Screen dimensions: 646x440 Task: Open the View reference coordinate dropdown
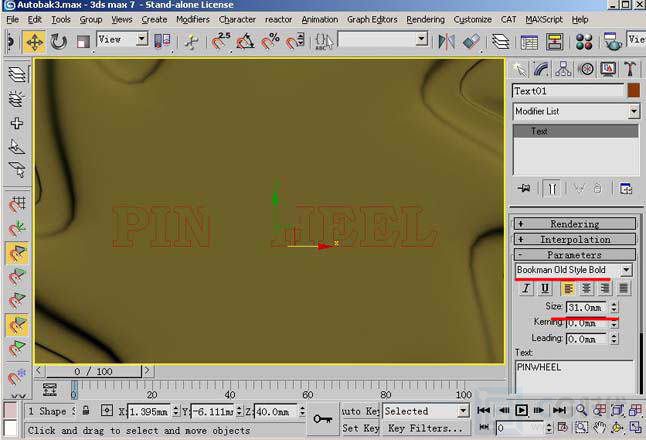click(141, 39)
